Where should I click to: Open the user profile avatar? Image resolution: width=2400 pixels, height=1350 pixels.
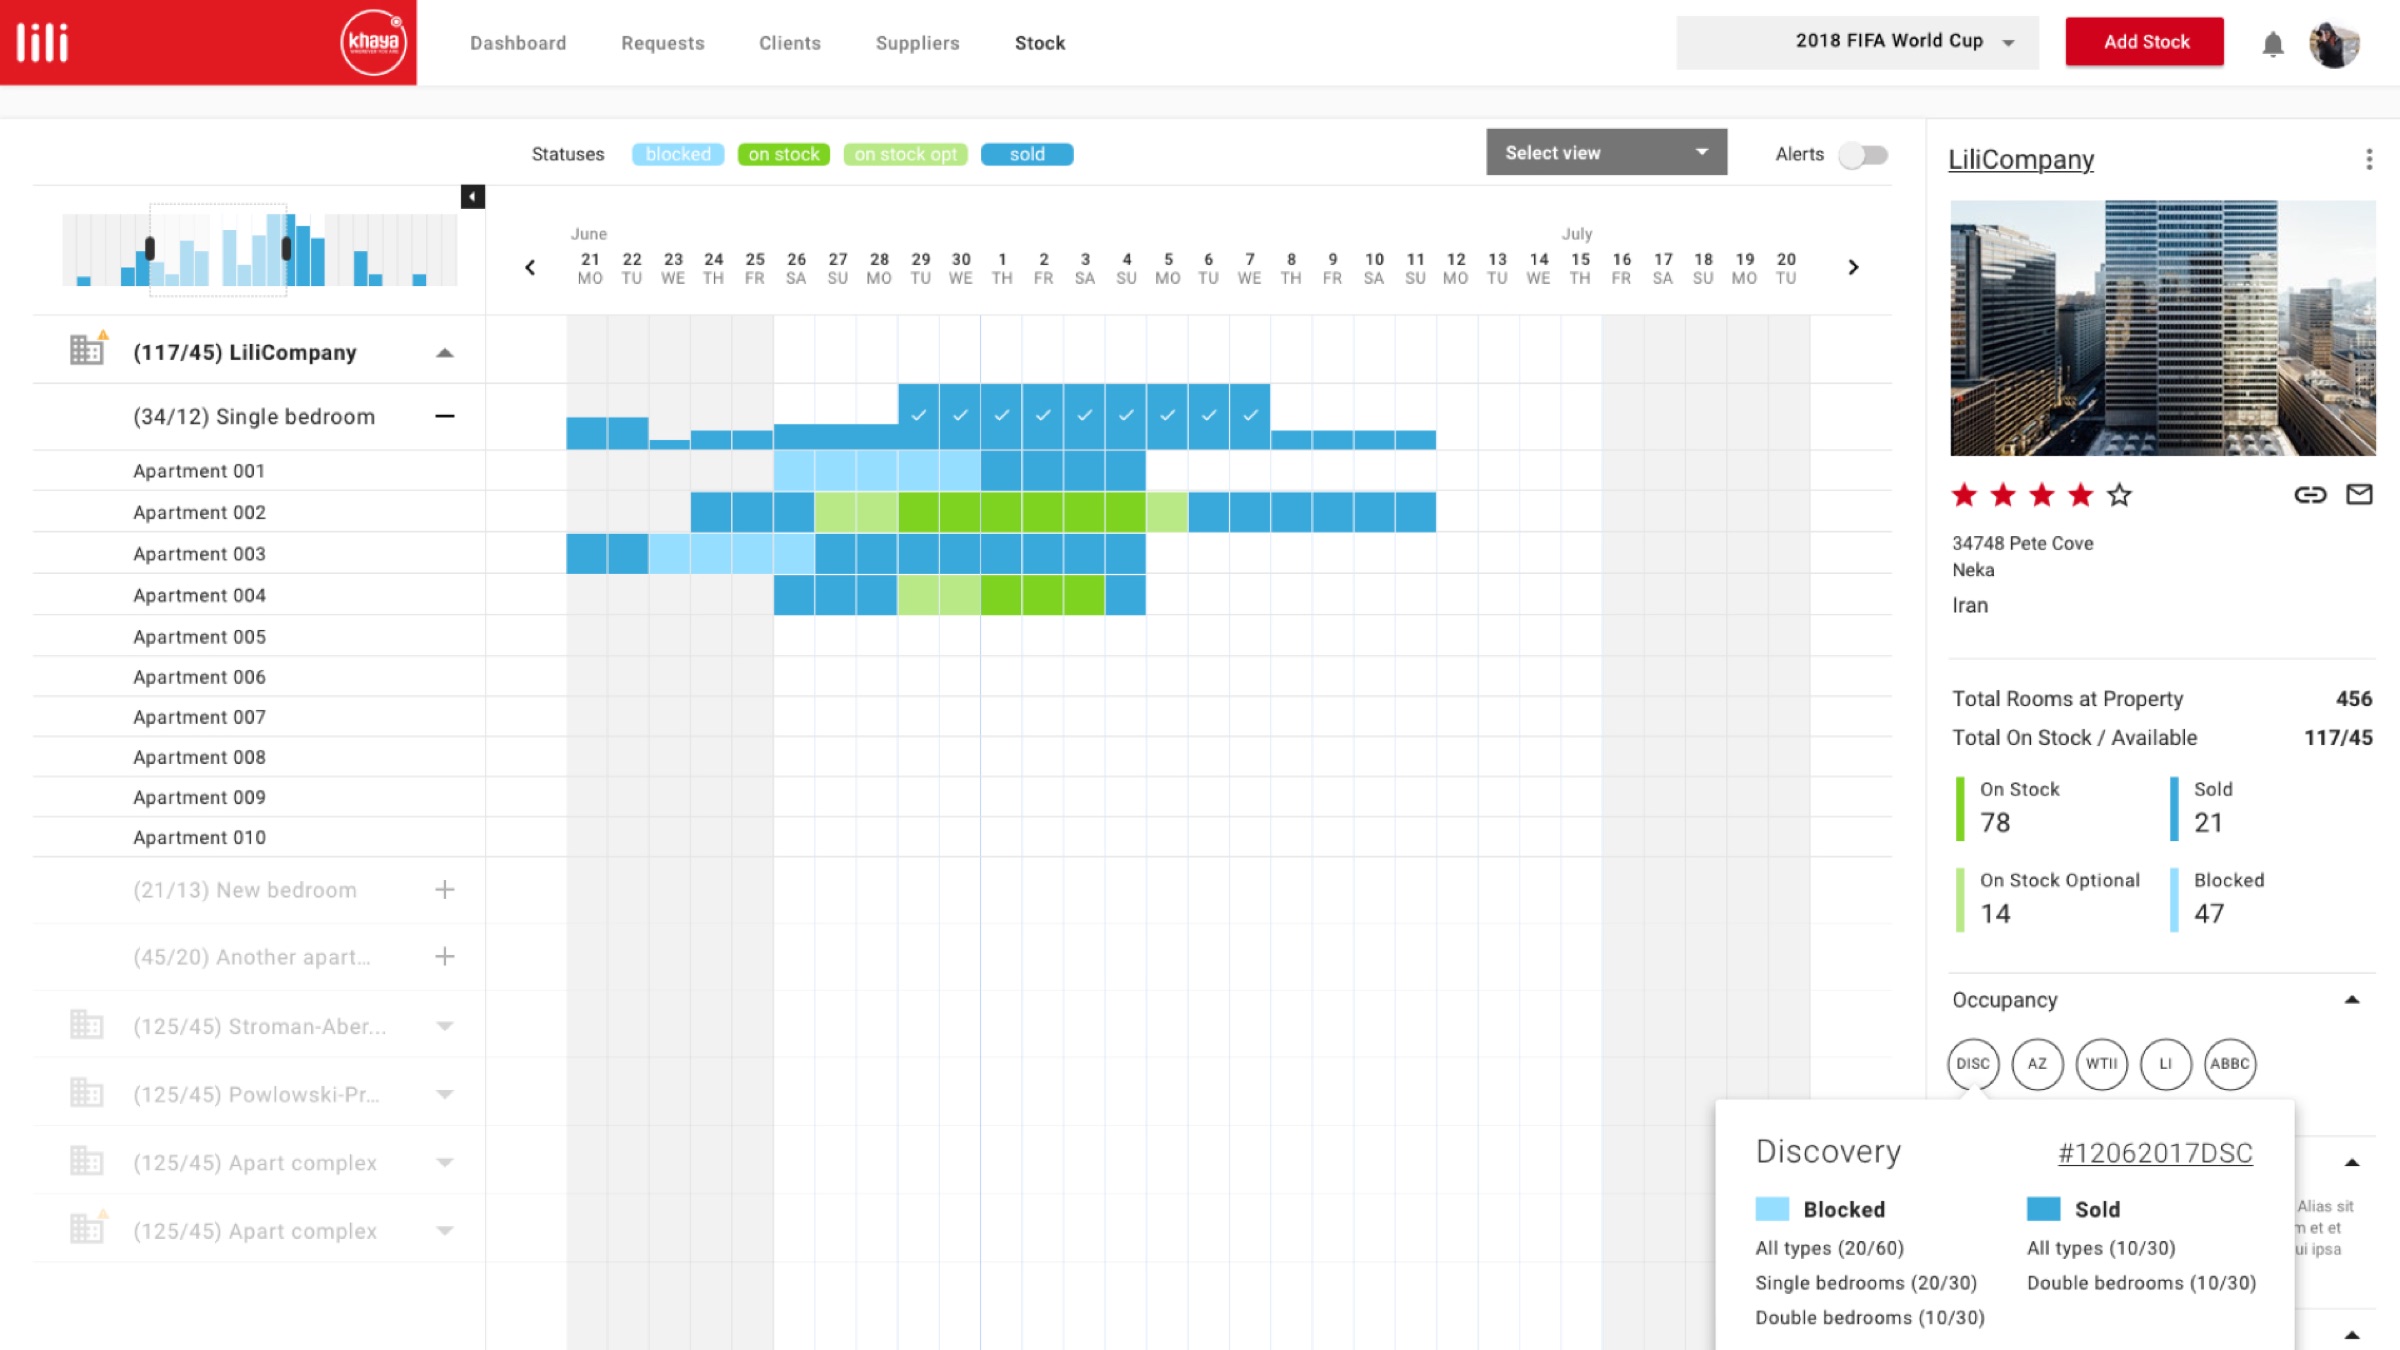click(2334, 44)
